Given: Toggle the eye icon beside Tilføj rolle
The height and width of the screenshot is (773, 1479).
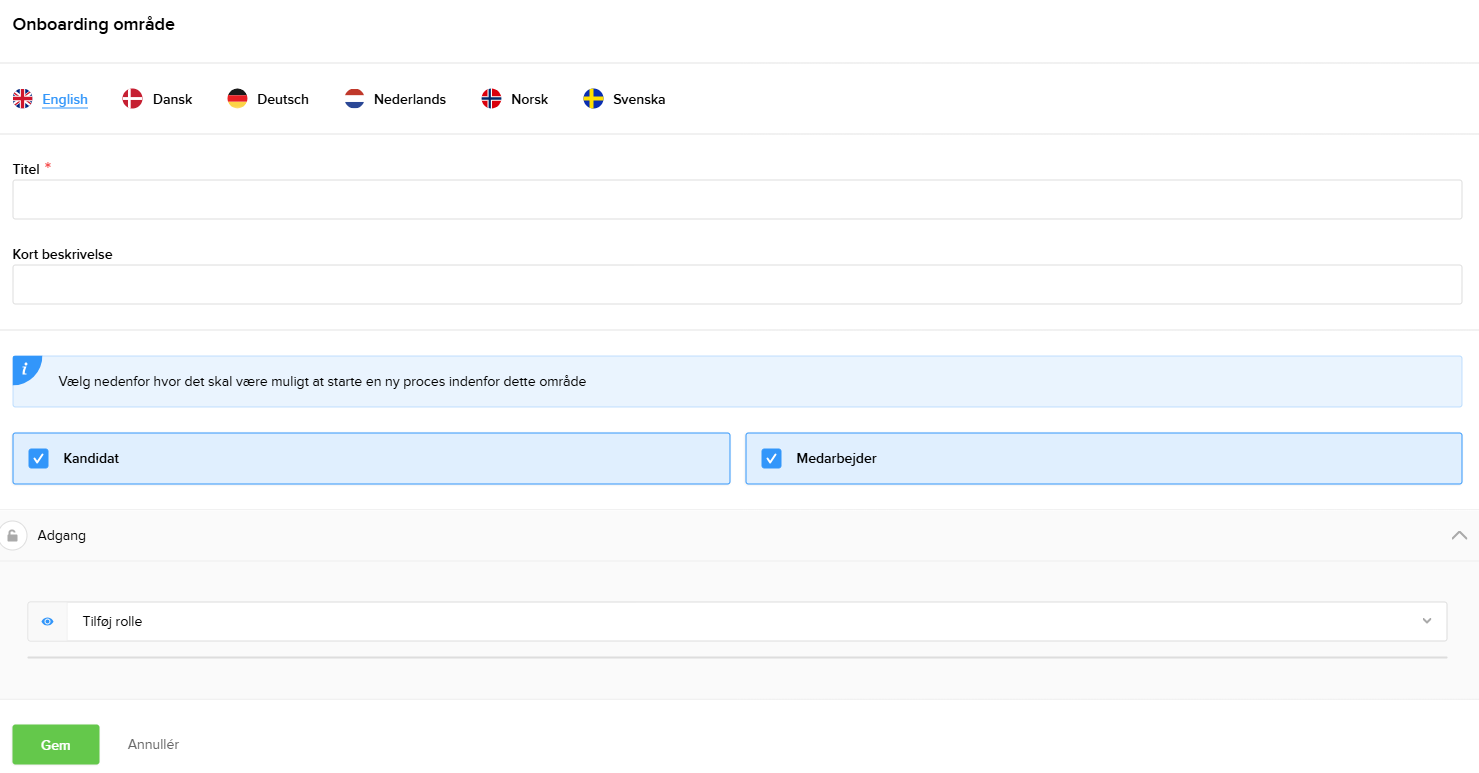Looking at the screenshot, I should pyautogui.click(x=47, y=621).
